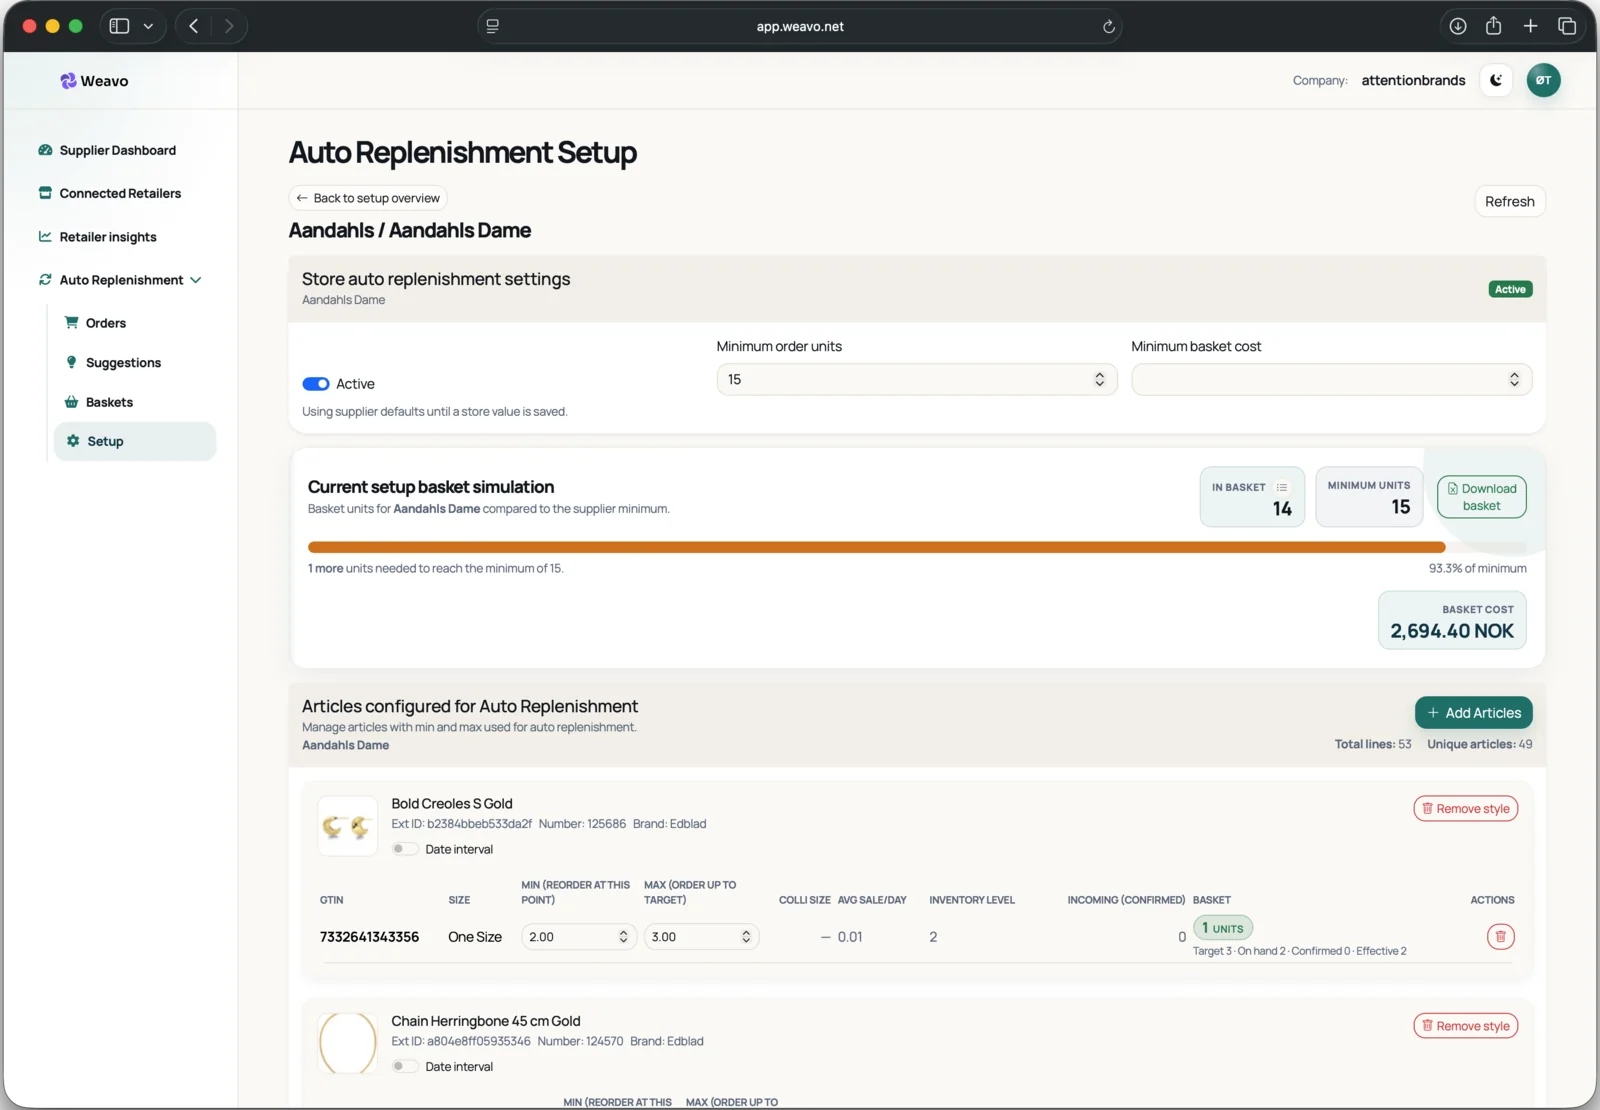Click the Weavo logo icon
This screenshot has height=1110, width=1600.
pyautogui.click(x=68, y=81)
